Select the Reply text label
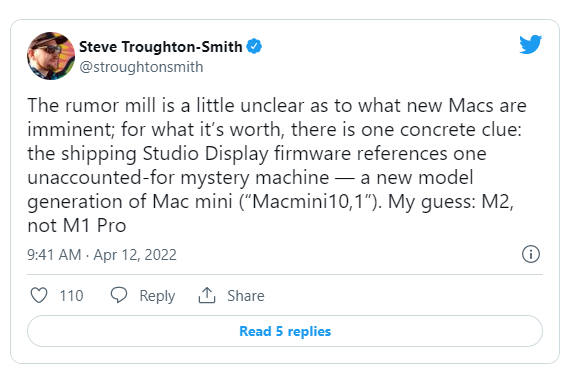This screenshot has width=571, height=372. [157, 296]
